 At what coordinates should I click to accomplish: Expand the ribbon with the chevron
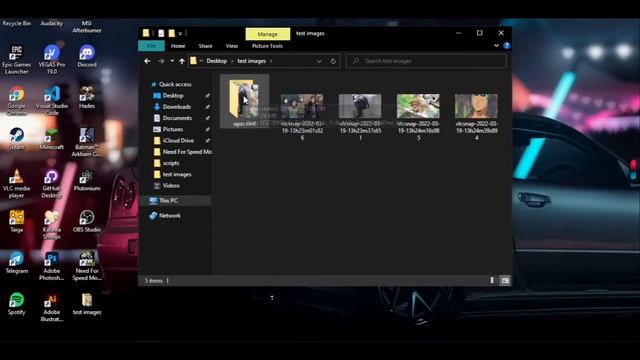[496, 46]
